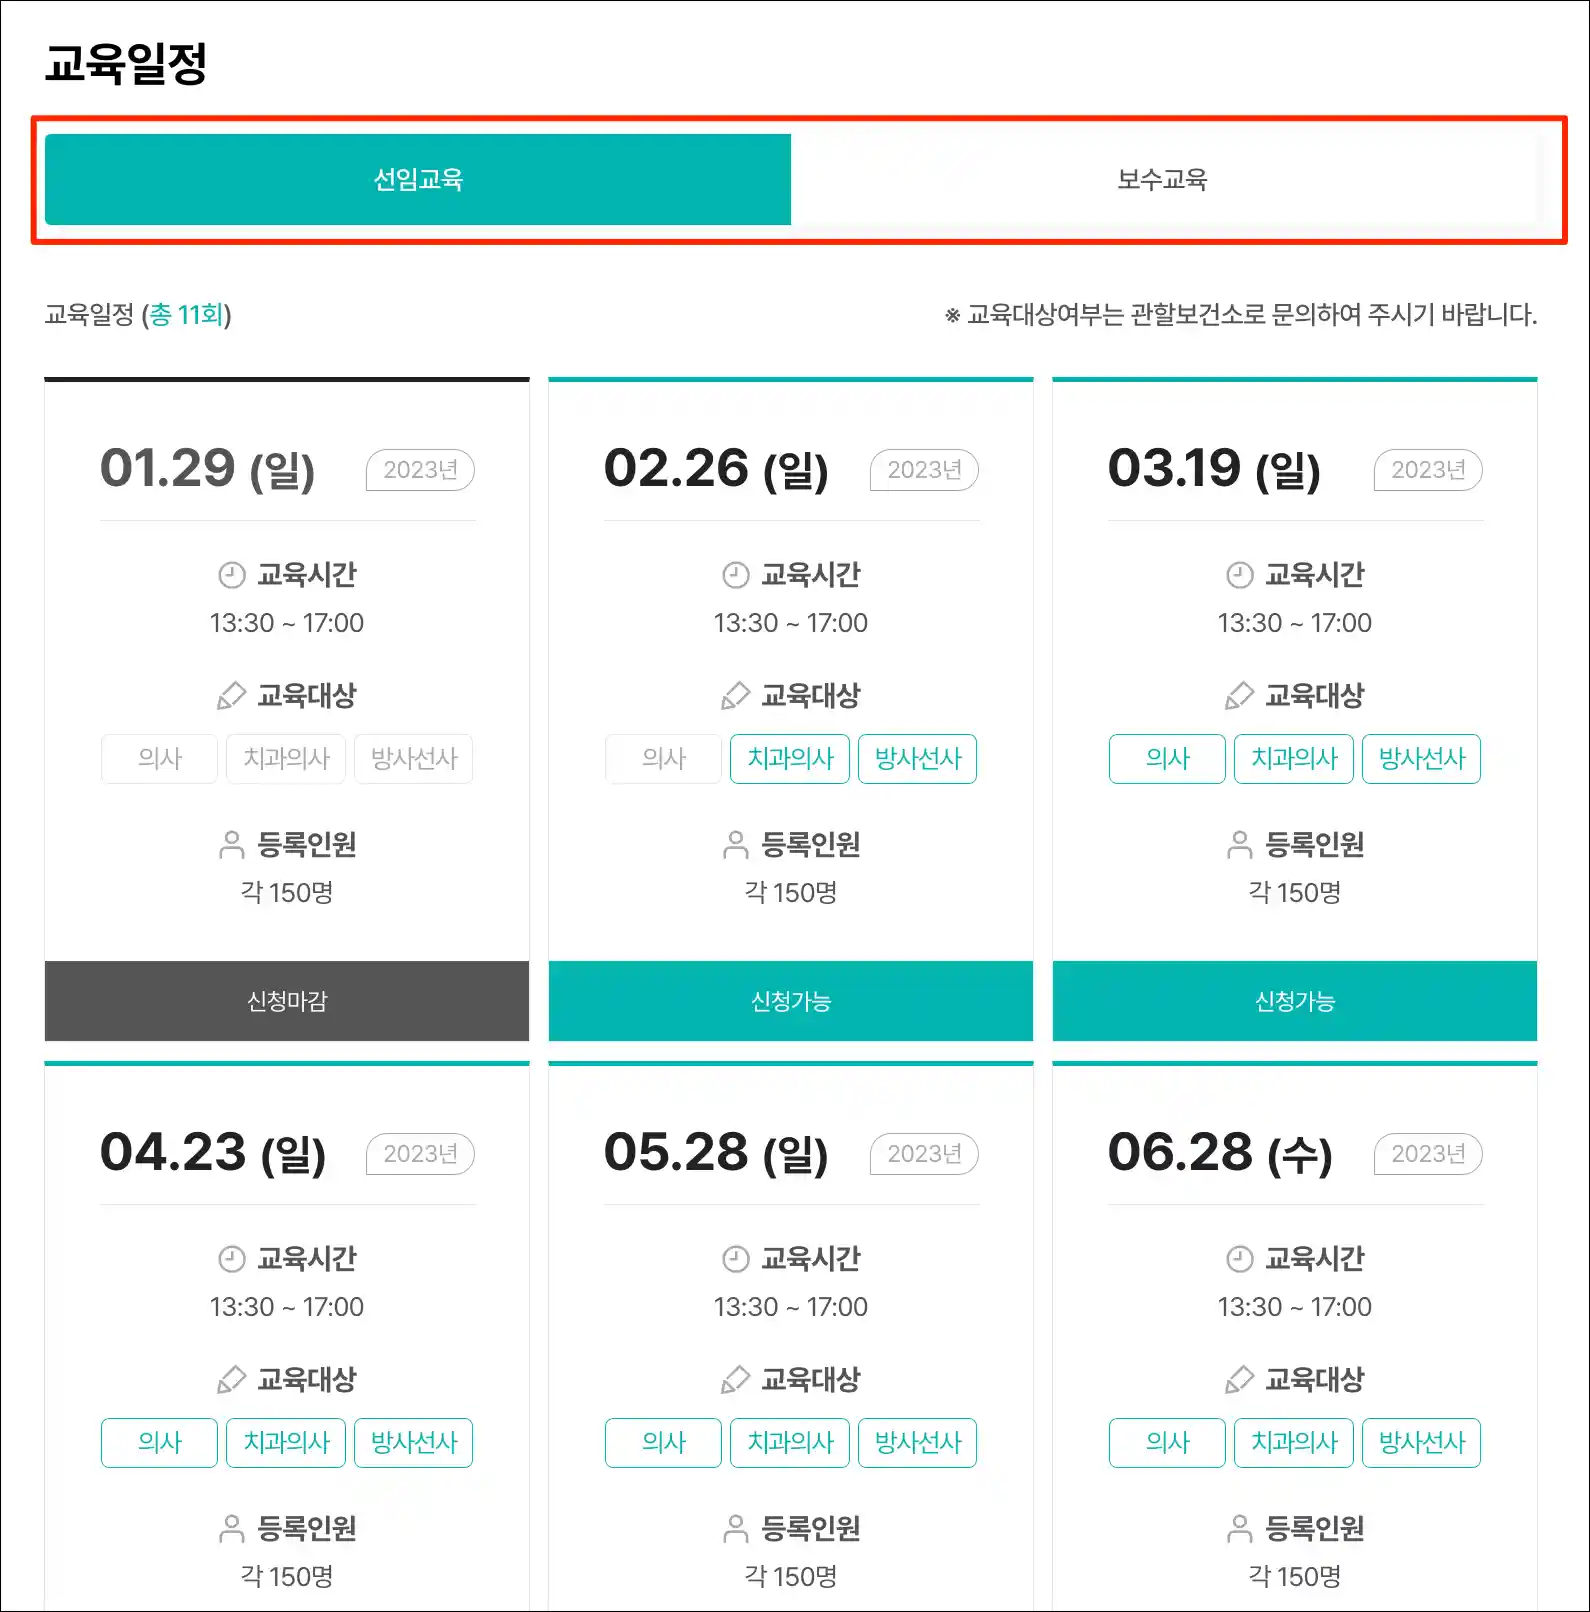The height and width of the screenshot is (1612, 1590).
Task: Click 신청가능 for the 02.26 session
Action: click(x=791, y=1001)
